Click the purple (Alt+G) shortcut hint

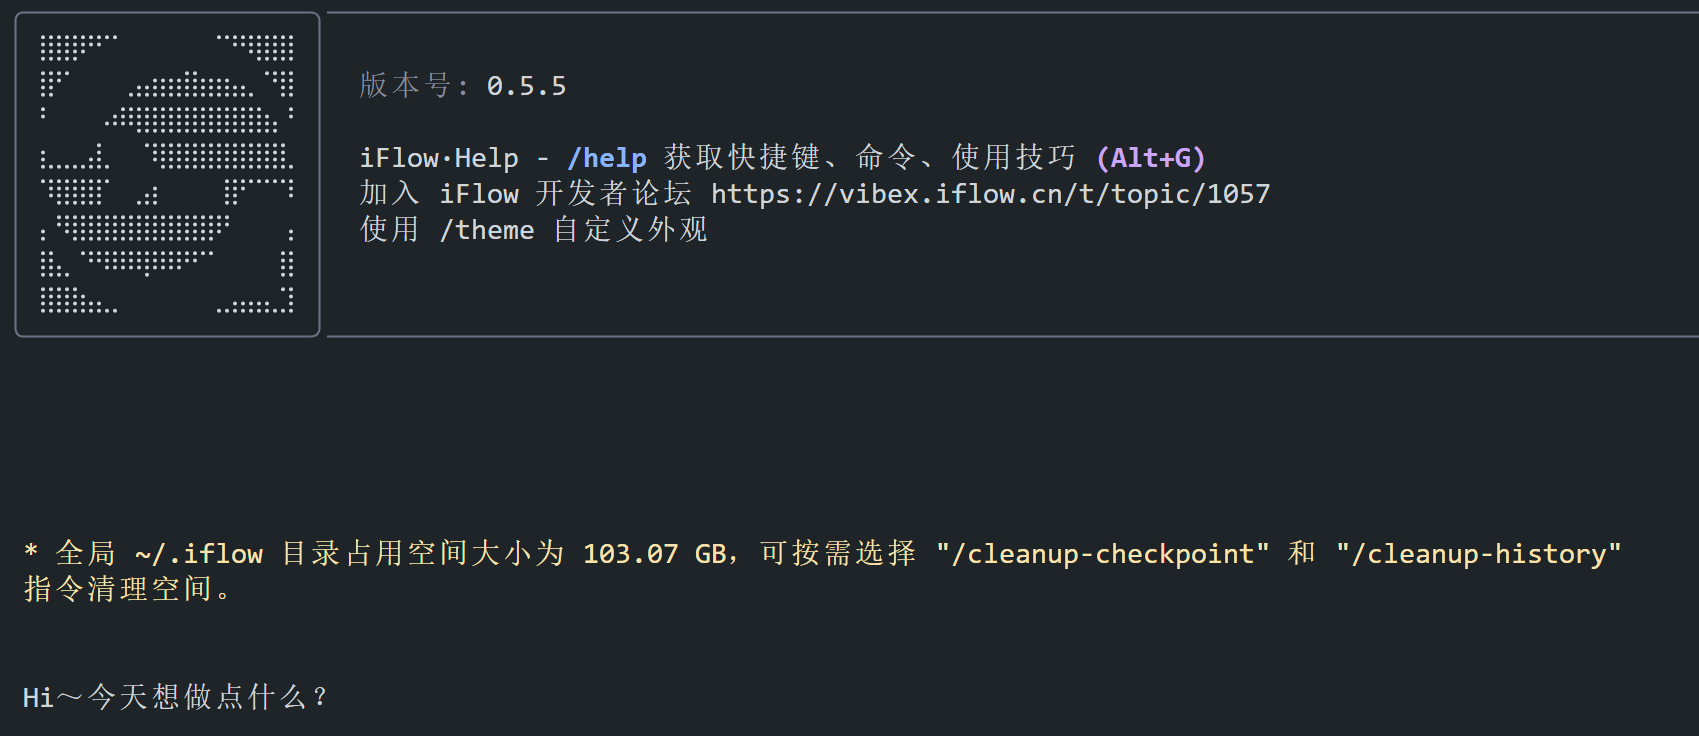click(1151, 158)
